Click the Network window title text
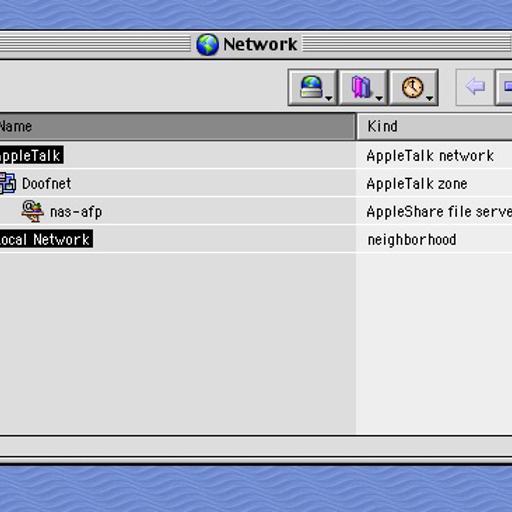Image resolution: width=512 pixels, height=512 pixels. pyautogui.click(x=260, y=44)
